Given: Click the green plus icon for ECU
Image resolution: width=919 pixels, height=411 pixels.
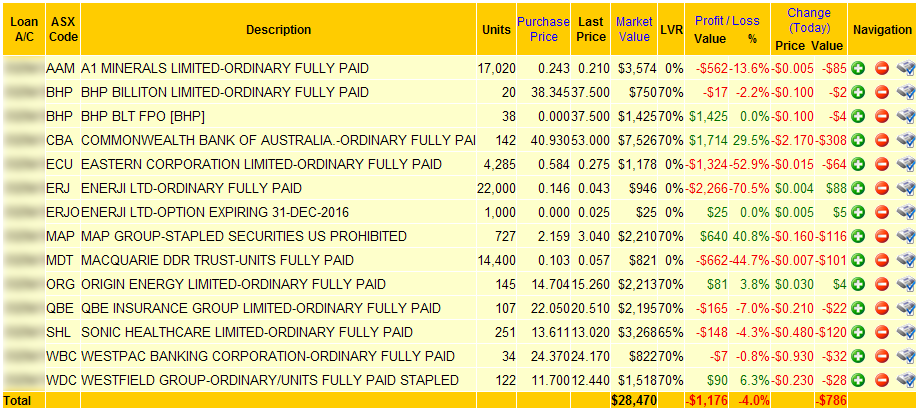Looking at the screenshot, I should [x=858, y=165].
